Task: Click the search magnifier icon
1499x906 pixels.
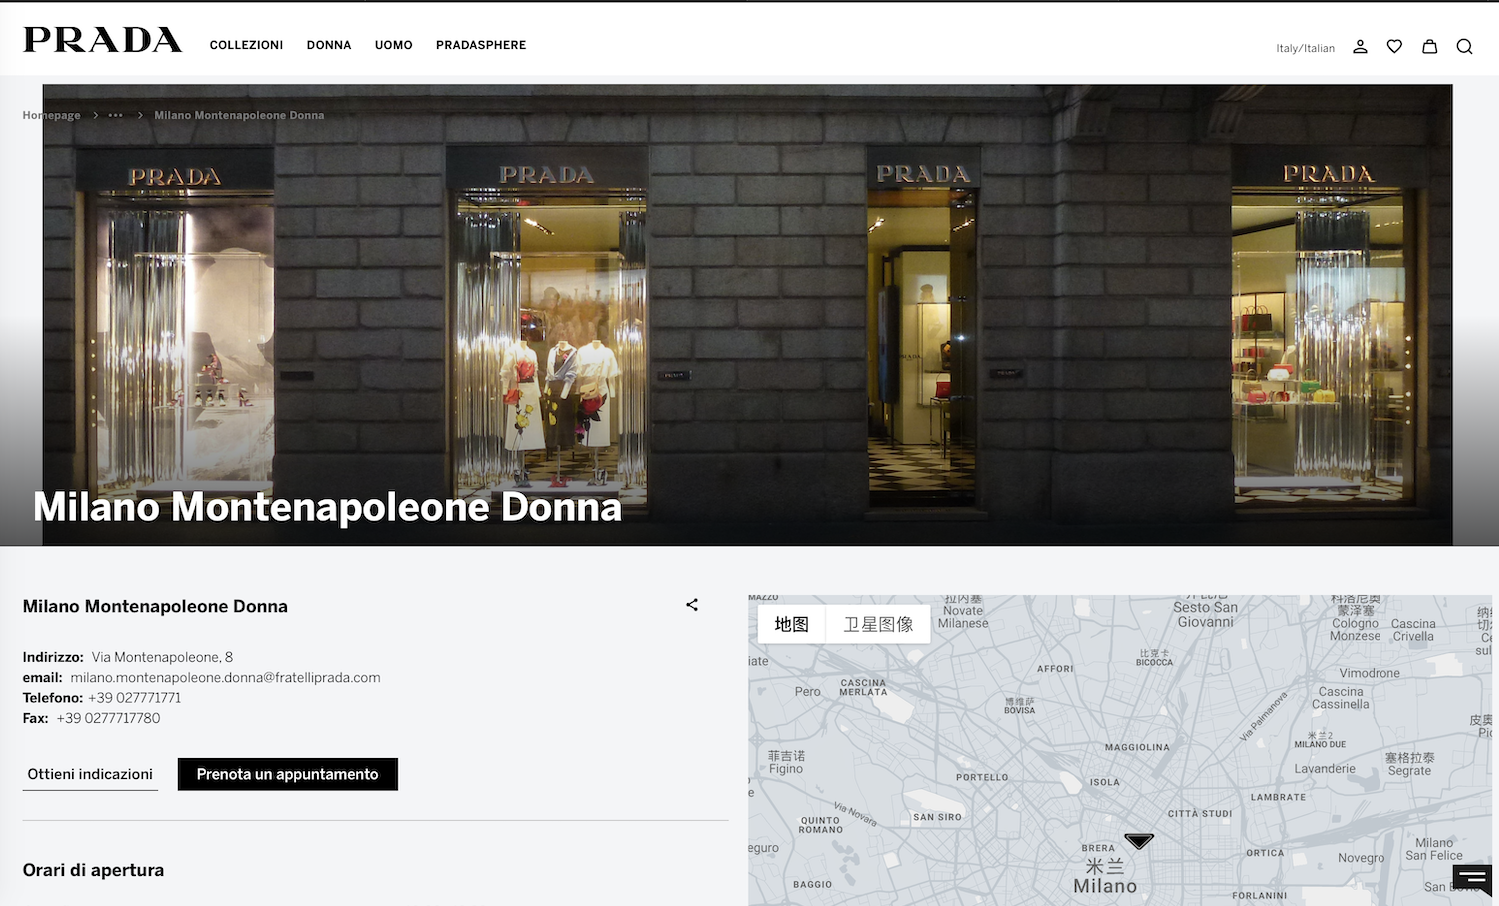Action: click(1464, 46)
